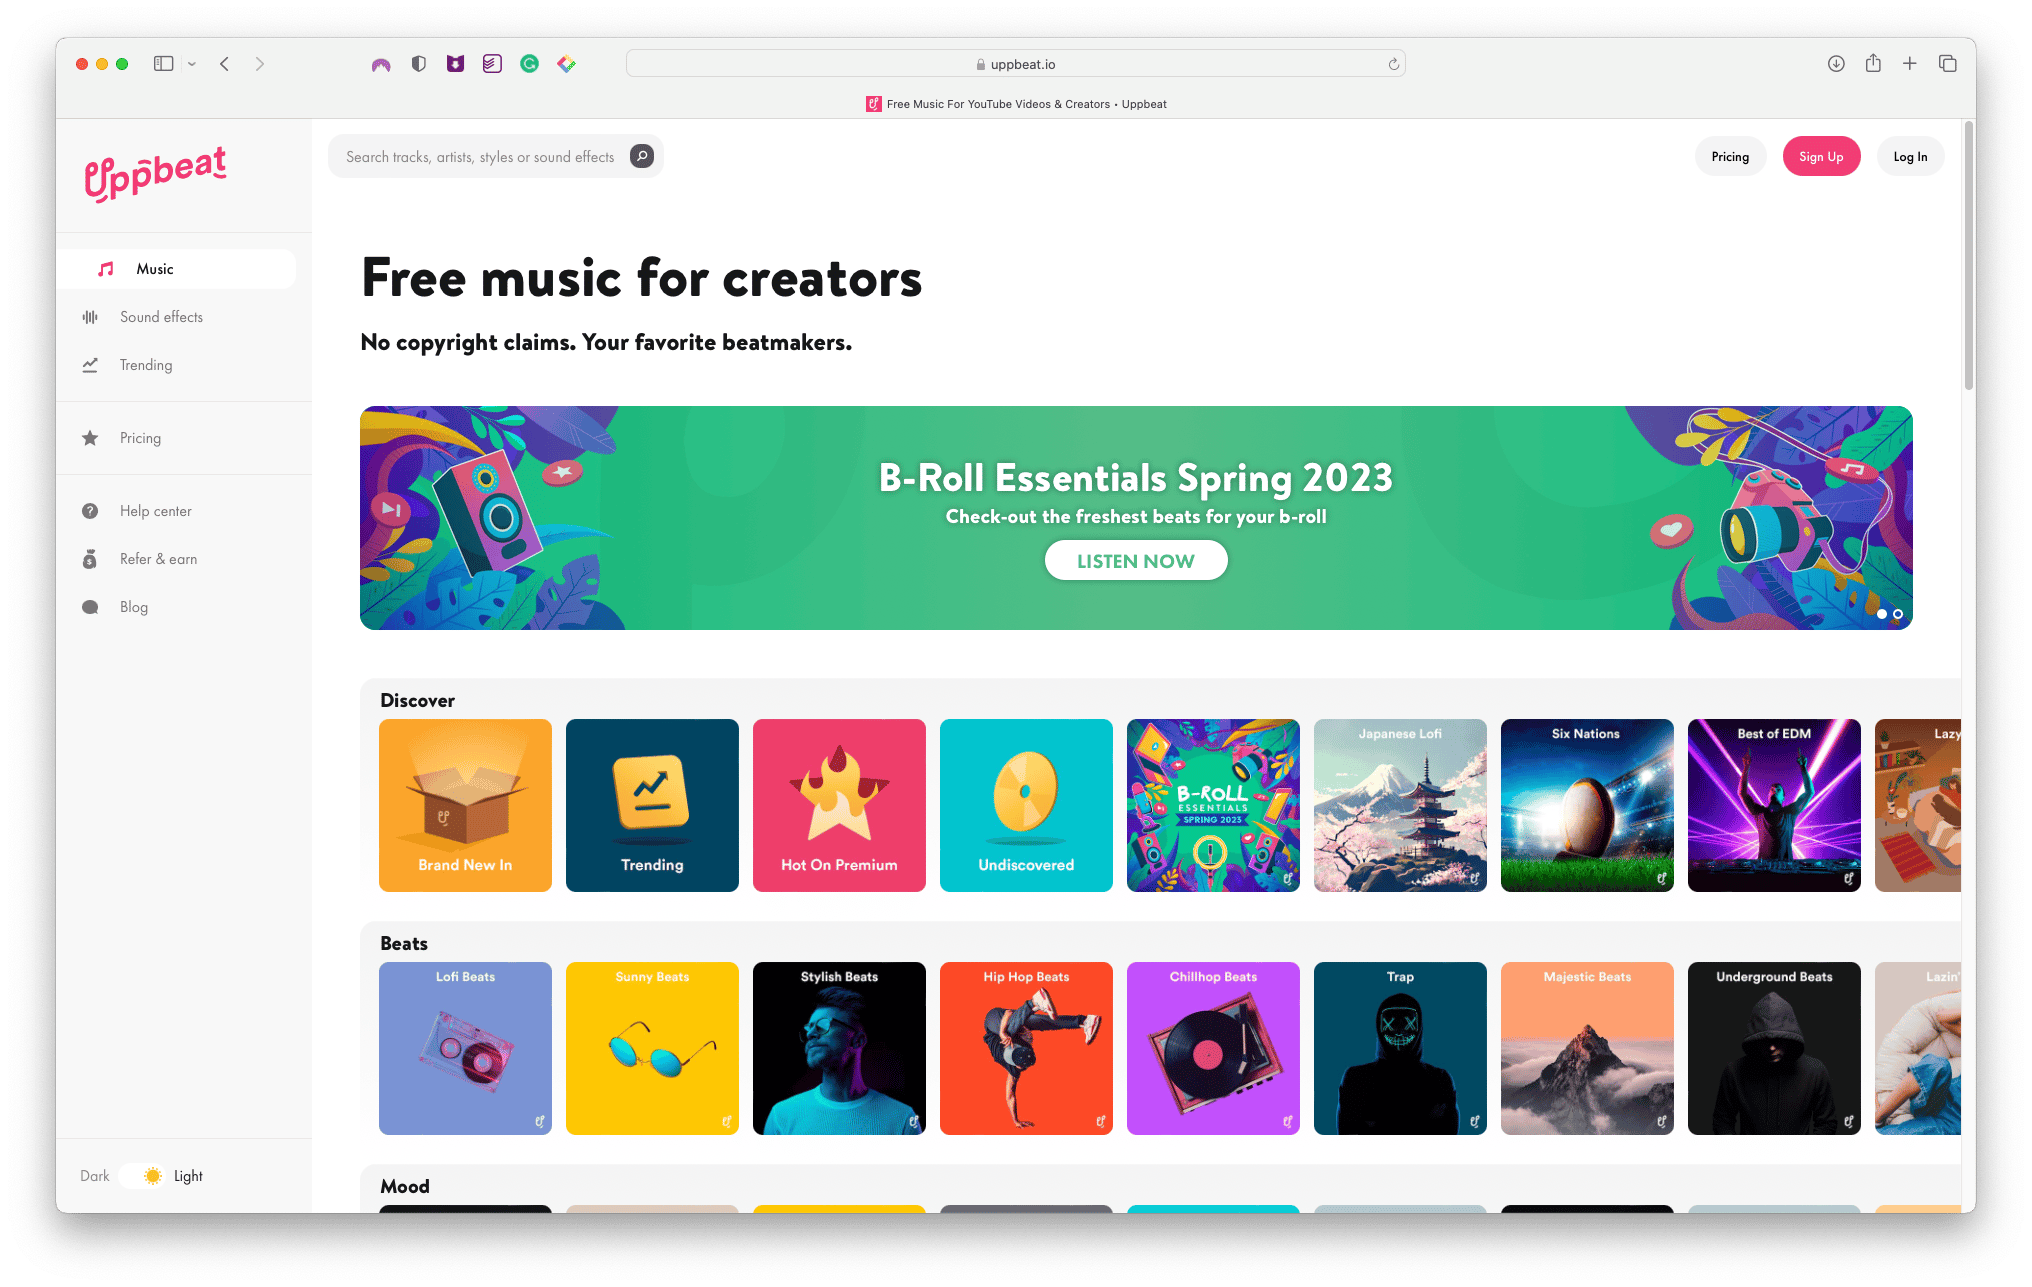Toggle the Dark/Light theme switch
Image resolution: width=2032 pixels, height=1287 pixels.
click(142, 1176)
